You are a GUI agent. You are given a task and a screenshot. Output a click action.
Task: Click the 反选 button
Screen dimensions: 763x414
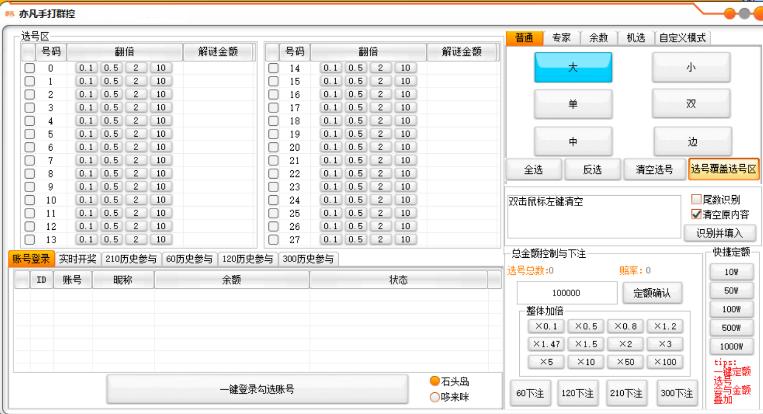pos(592,169)
